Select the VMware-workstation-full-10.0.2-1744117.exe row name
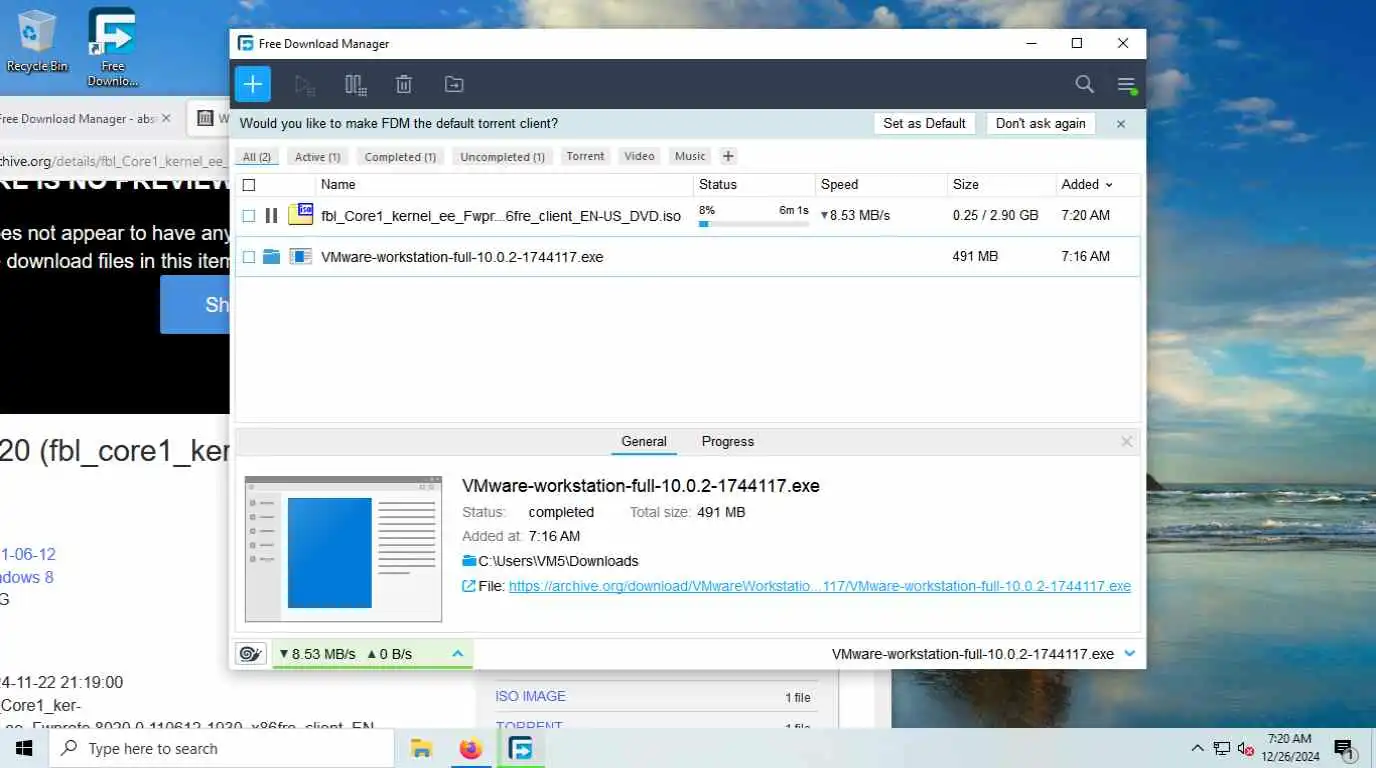Screen dimensions: 1376x768 click(462, 257)
